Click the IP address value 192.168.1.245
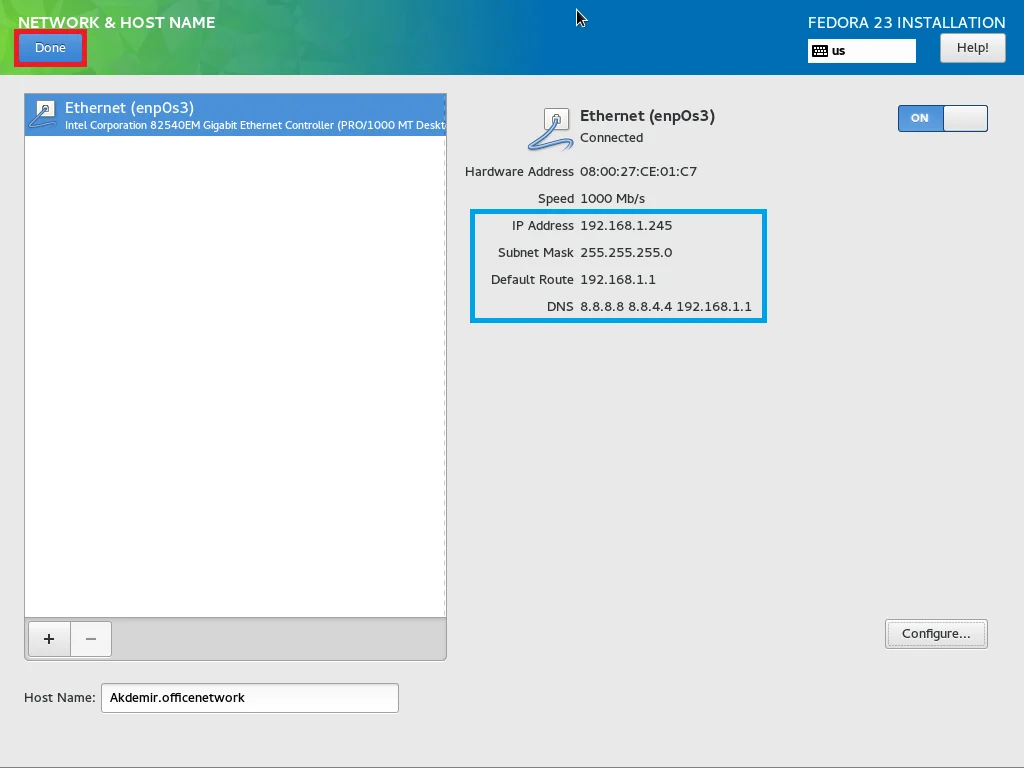 pyautogui.click(x=626, y=226)
